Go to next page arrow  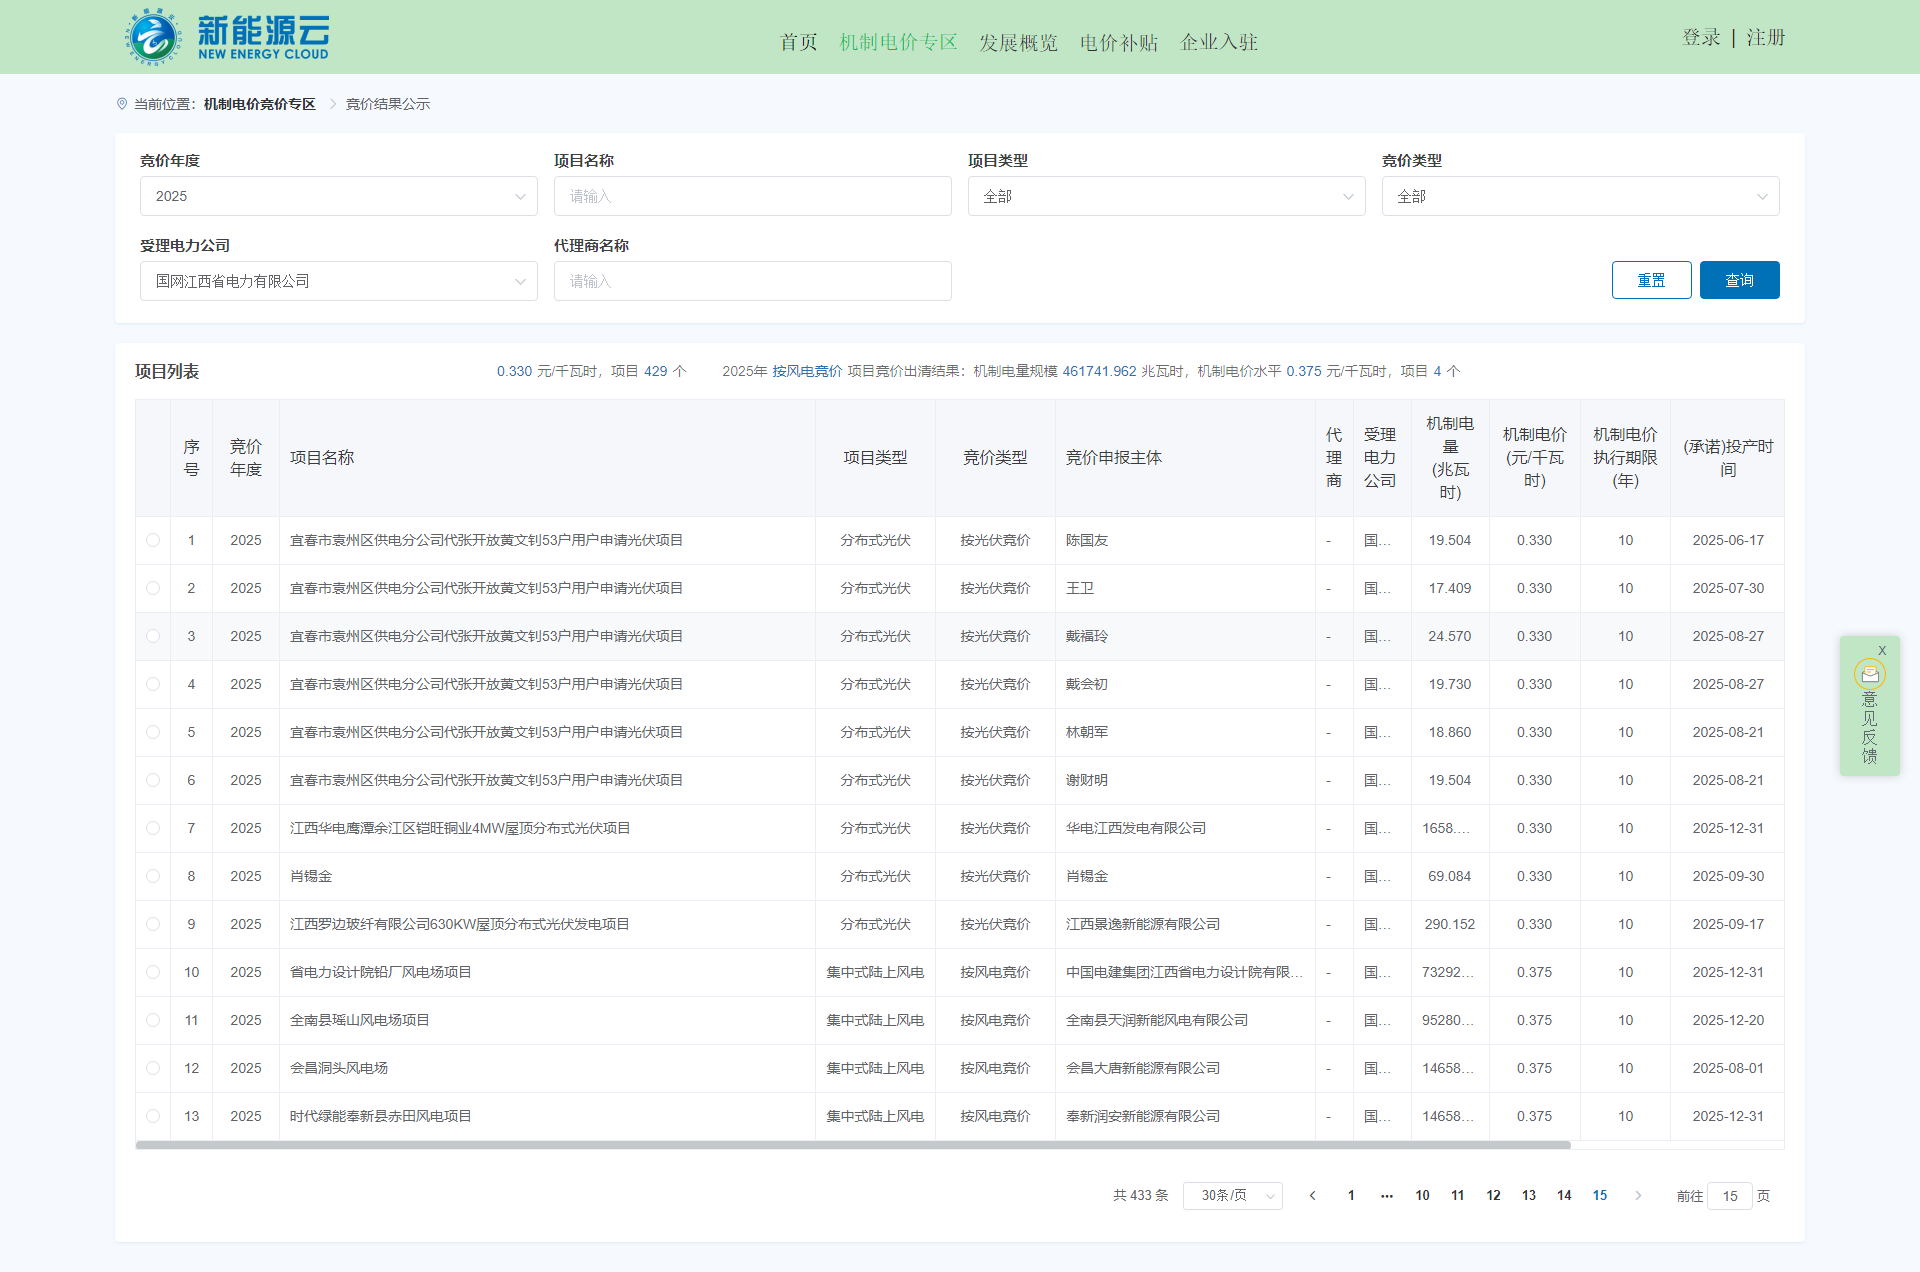(1638, 1196)
